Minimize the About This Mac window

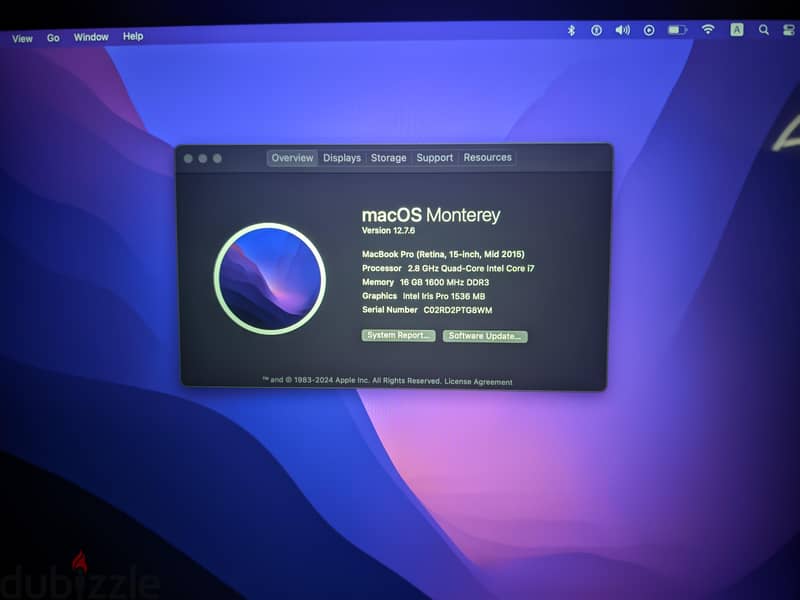pos(203,159)
